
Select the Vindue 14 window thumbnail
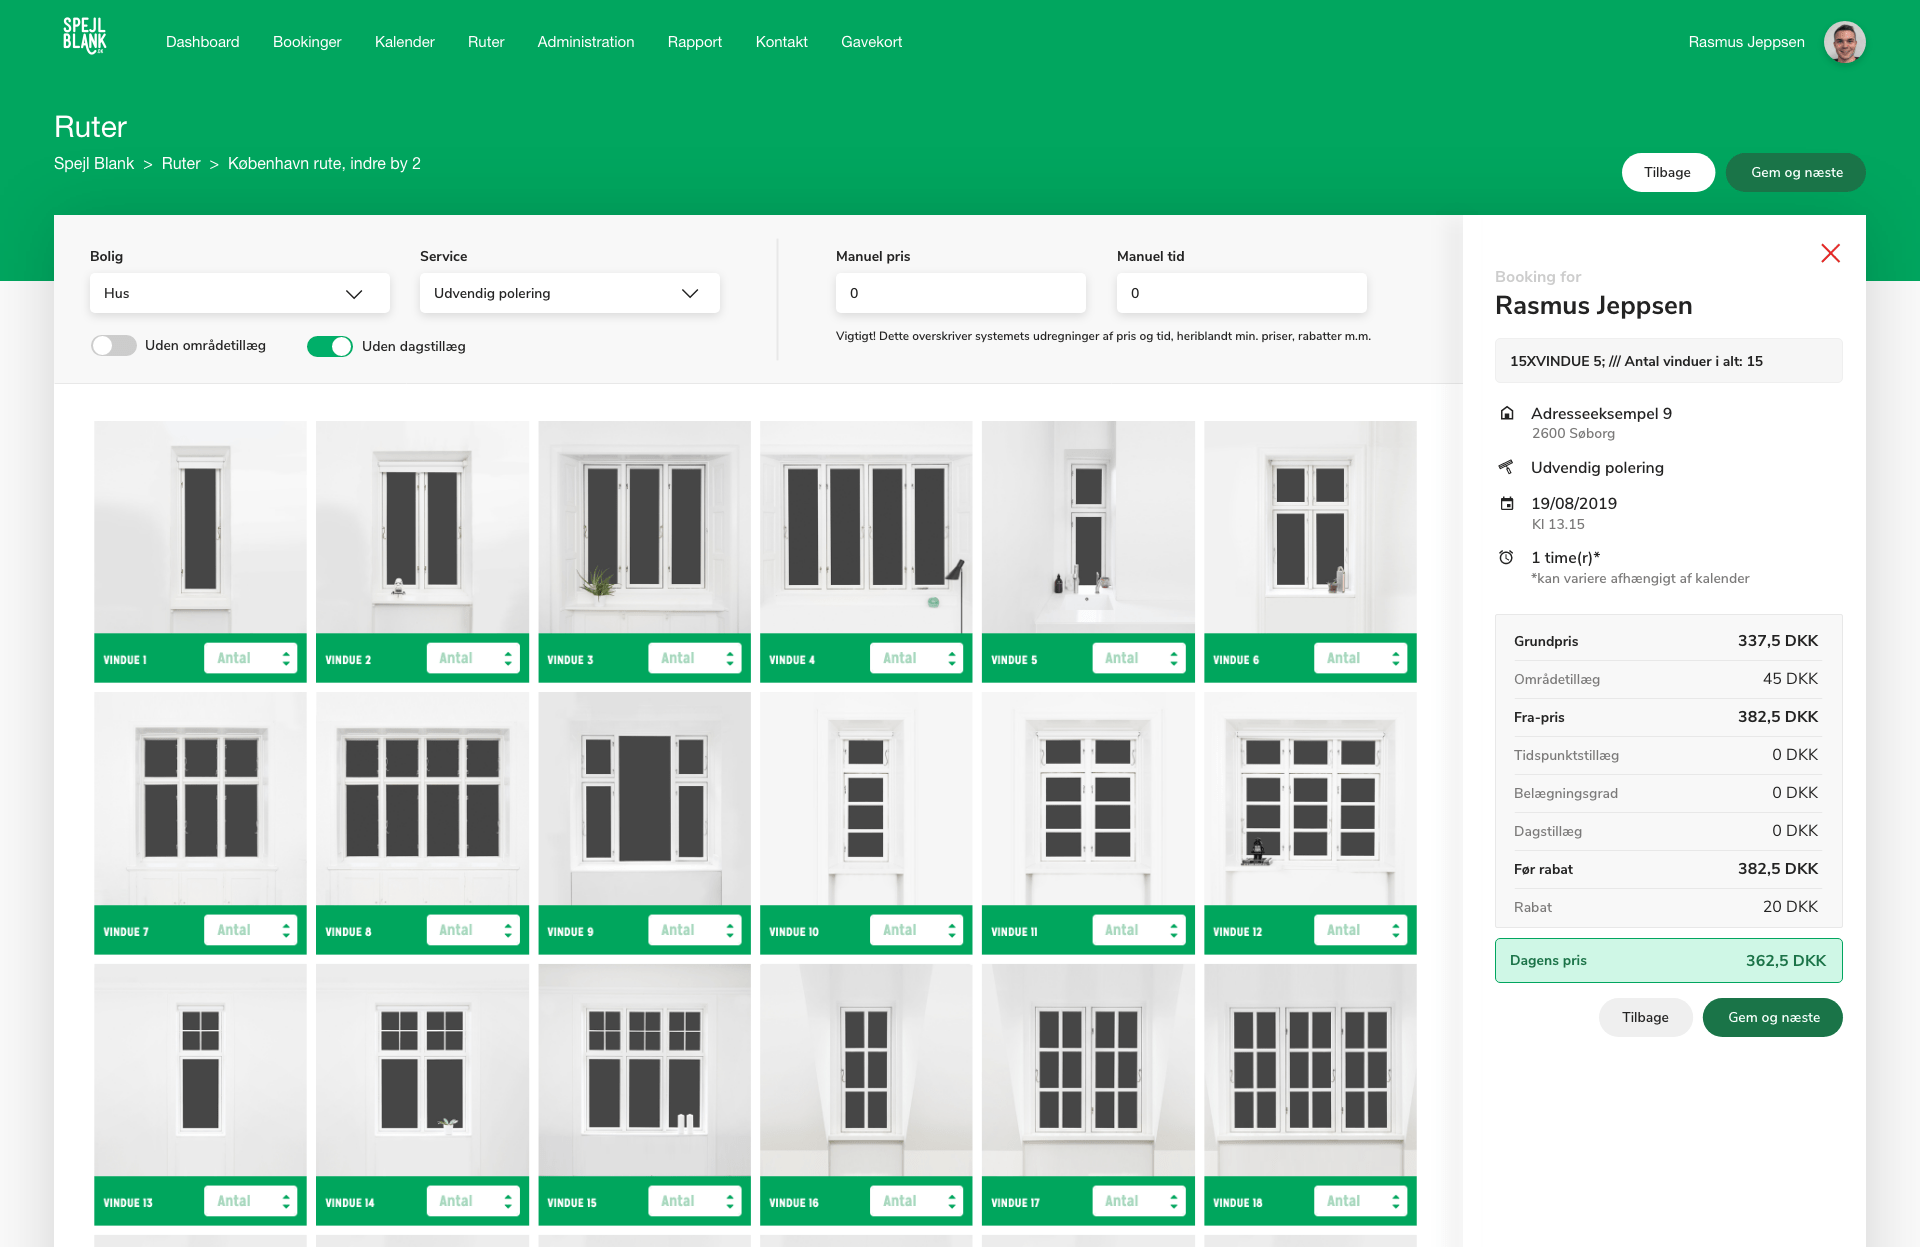click(x=422, y=1070)
